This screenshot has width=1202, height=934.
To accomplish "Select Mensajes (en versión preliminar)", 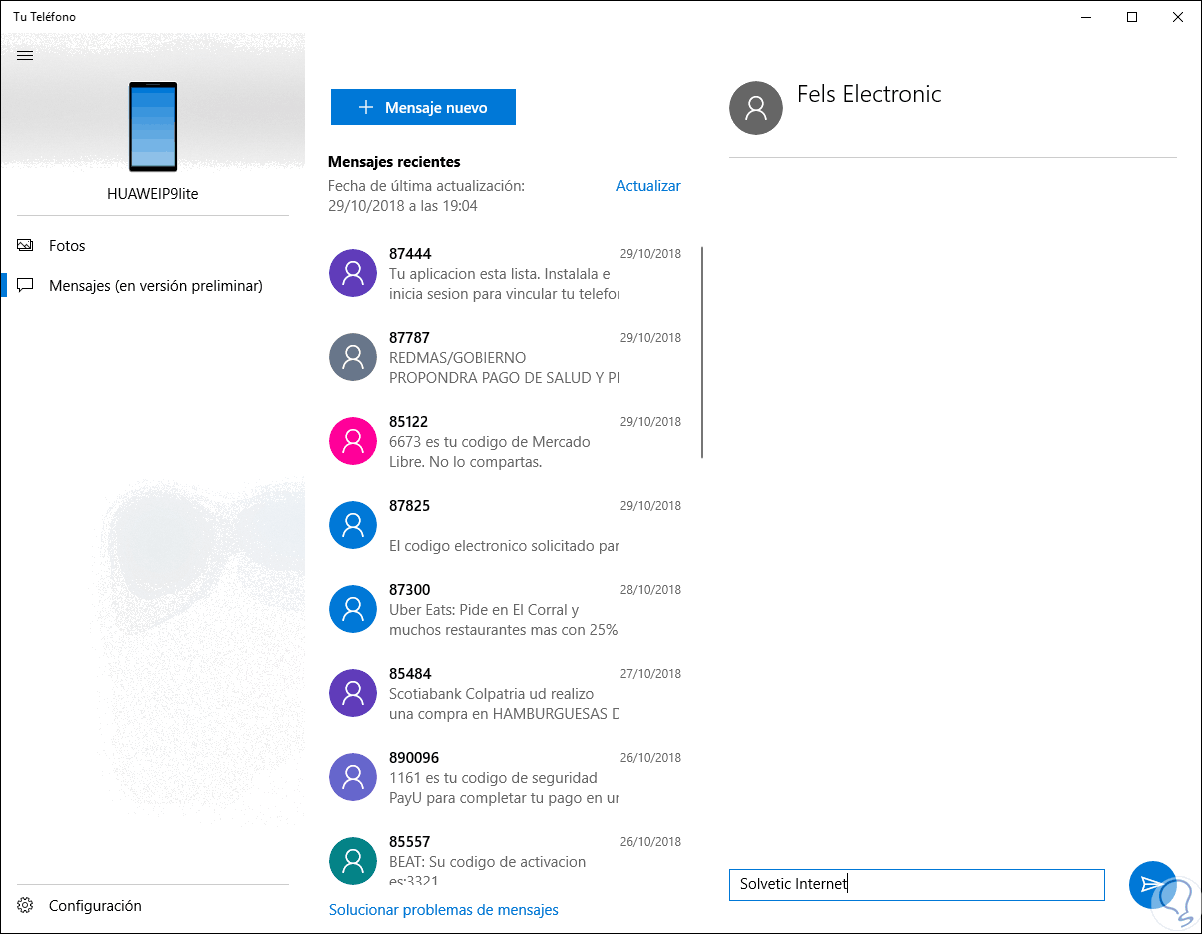I will point(152,285).
